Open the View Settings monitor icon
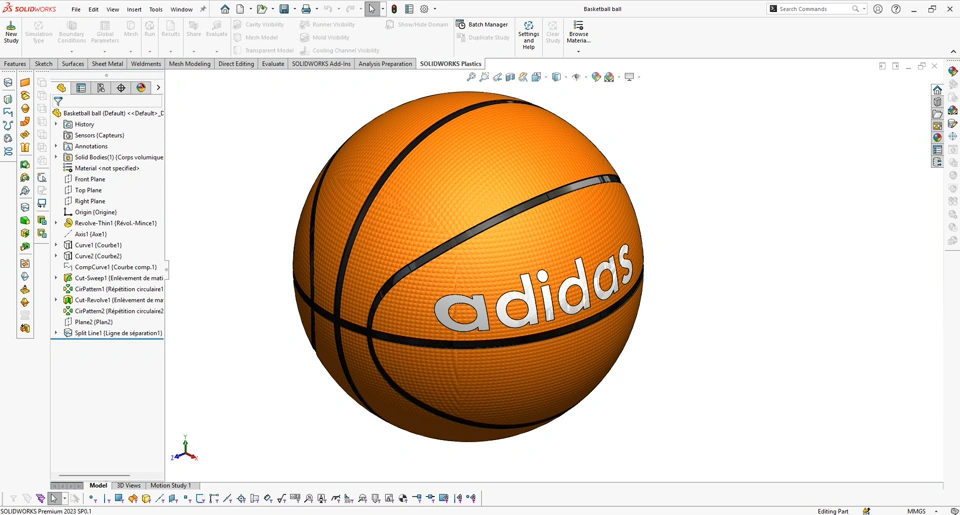This screenshot has width=960, height=515. 629,77
